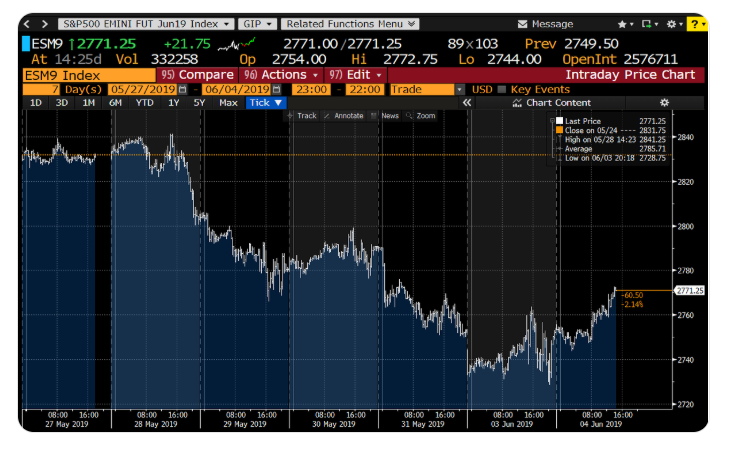Click the ESM9 Index security field
Image resolution: width=735 pixels, height=449 pixels.
click(89, 75)
